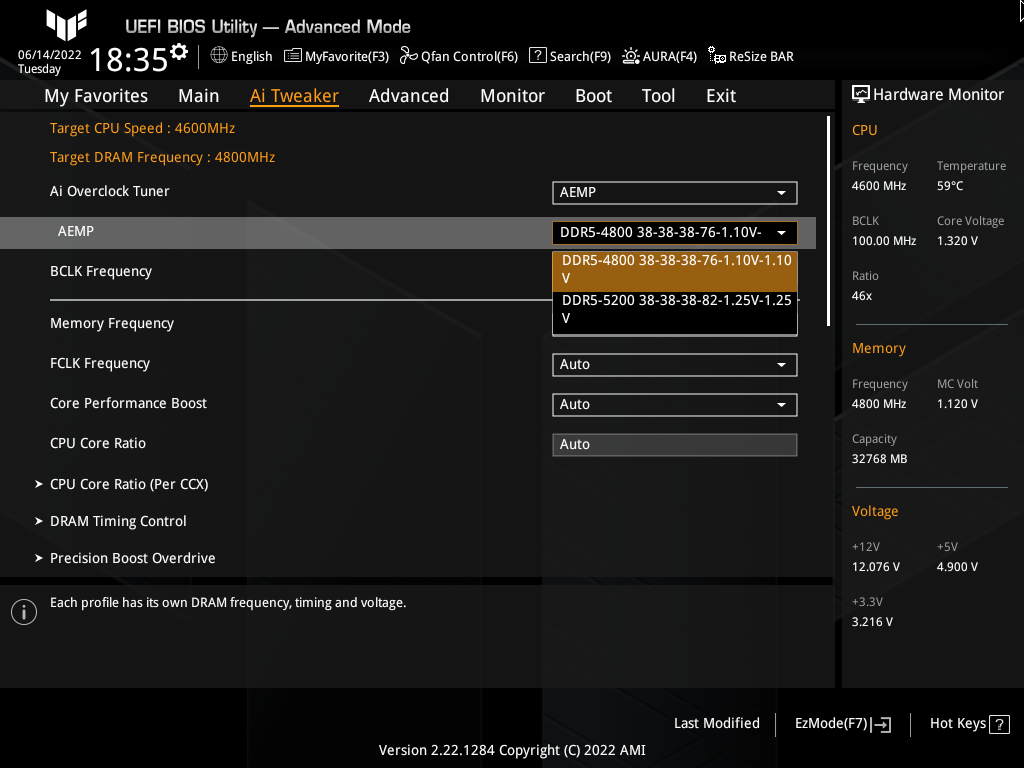1024x768 pixels.
Task: Click the settings list scrollbar
Action: pyautogui.click(x=828, y=221)
